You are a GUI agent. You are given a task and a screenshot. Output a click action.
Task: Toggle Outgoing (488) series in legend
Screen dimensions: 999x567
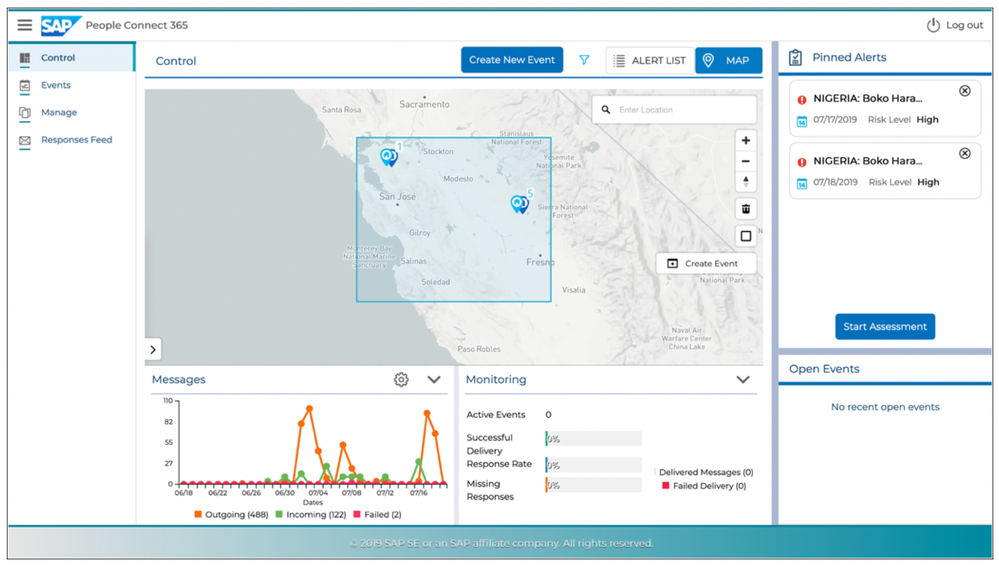click(x=231, y=514)
